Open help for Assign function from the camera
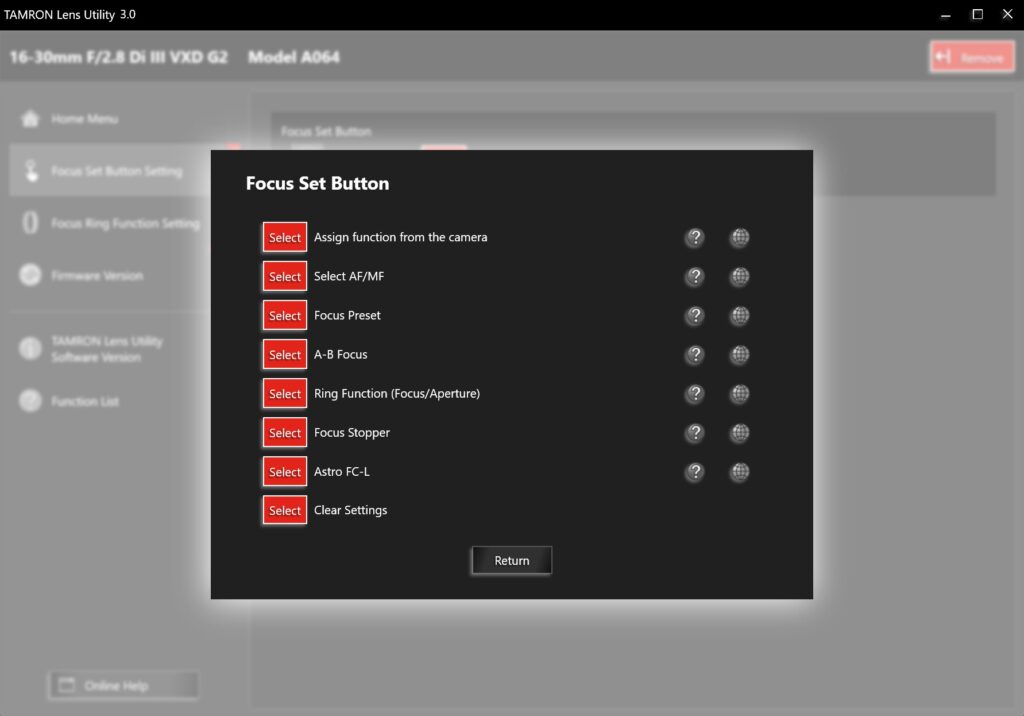Screen dimensions: 1024x716 click(695, 237)
